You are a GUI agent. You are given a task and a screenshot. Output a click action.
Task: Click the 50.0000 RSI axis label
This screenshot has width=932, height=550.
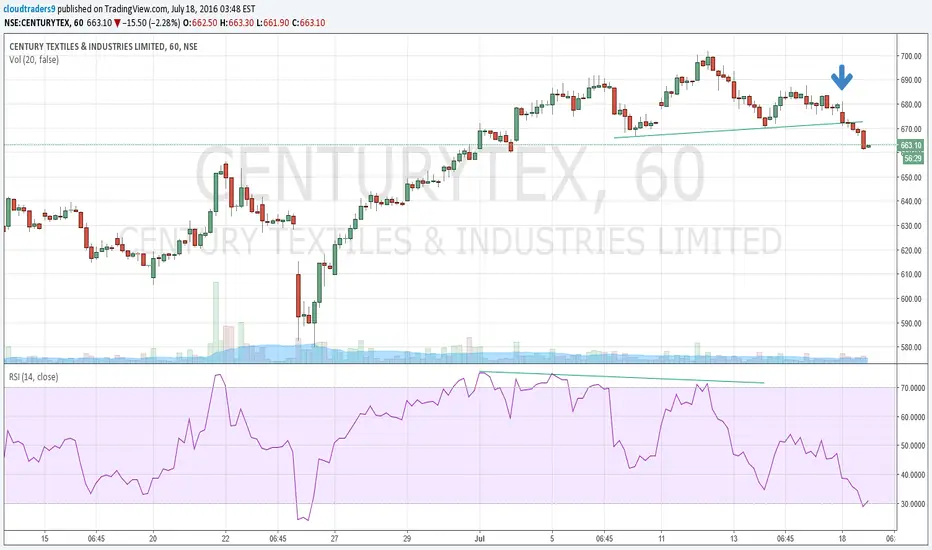[x=912, y=445]
